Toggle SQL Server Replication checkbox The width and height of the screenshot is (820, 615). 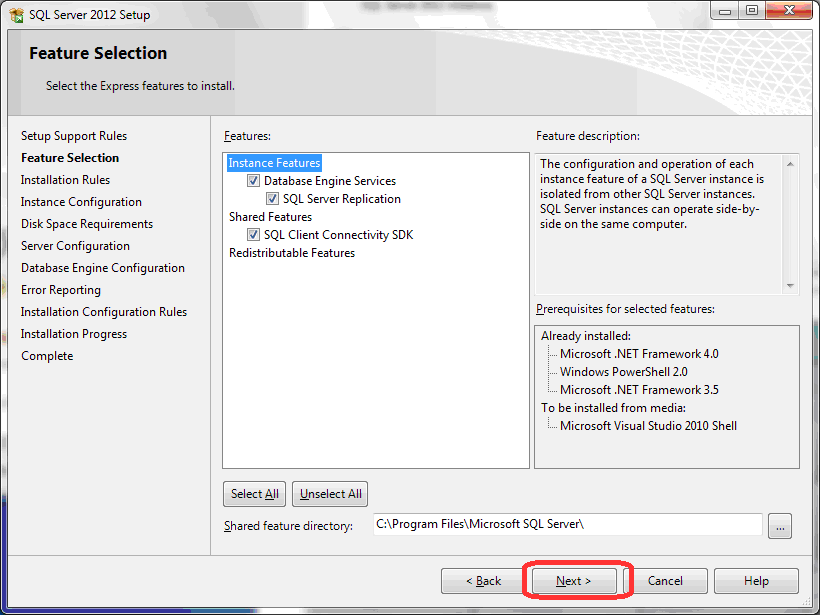click(x=273, y=199)
